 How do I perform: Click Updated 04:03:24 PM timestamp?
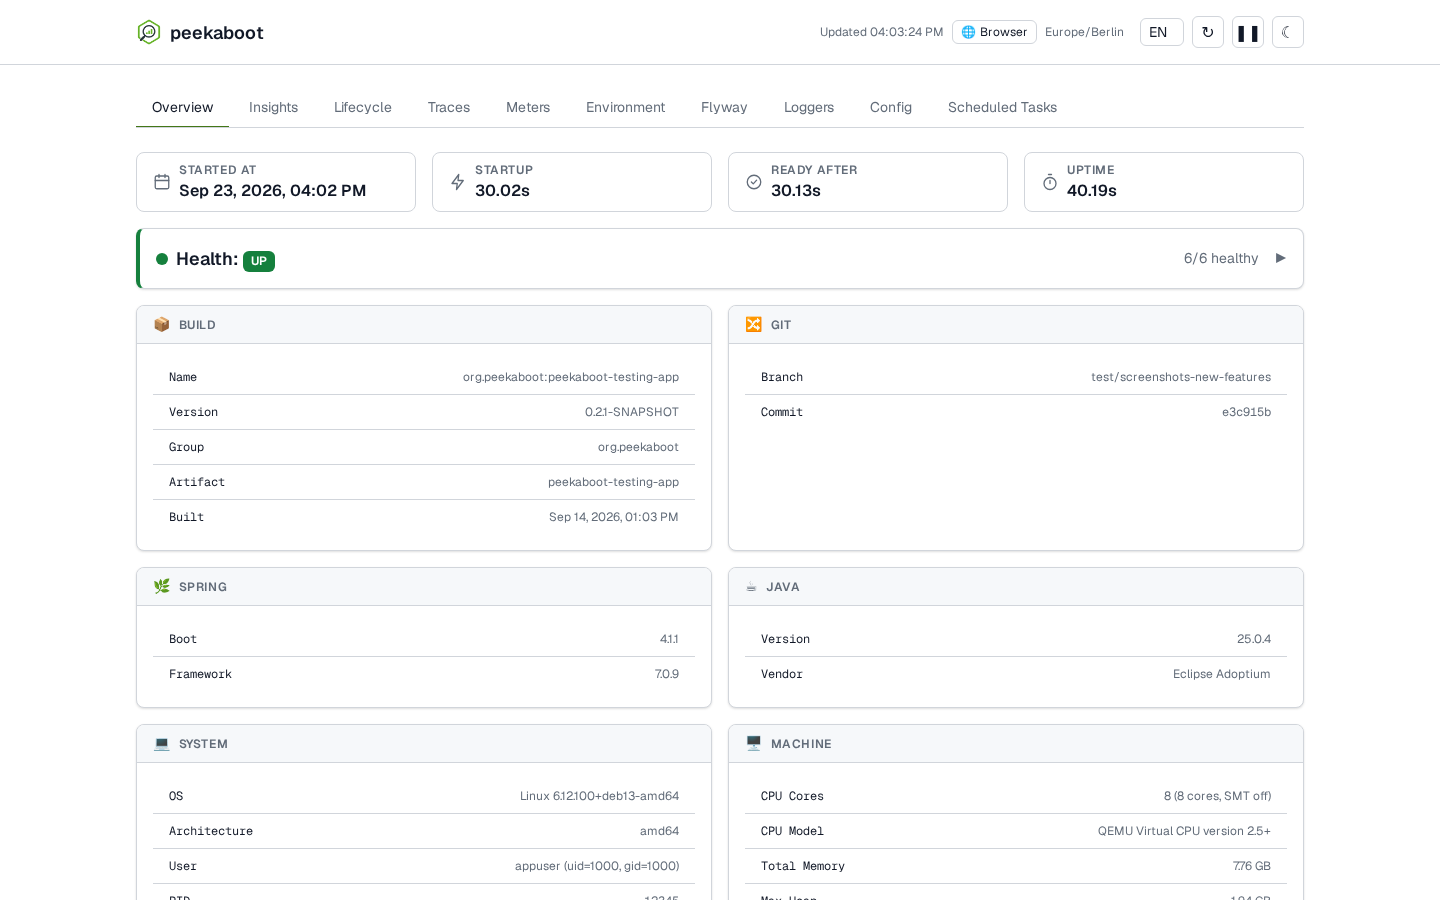881,32
